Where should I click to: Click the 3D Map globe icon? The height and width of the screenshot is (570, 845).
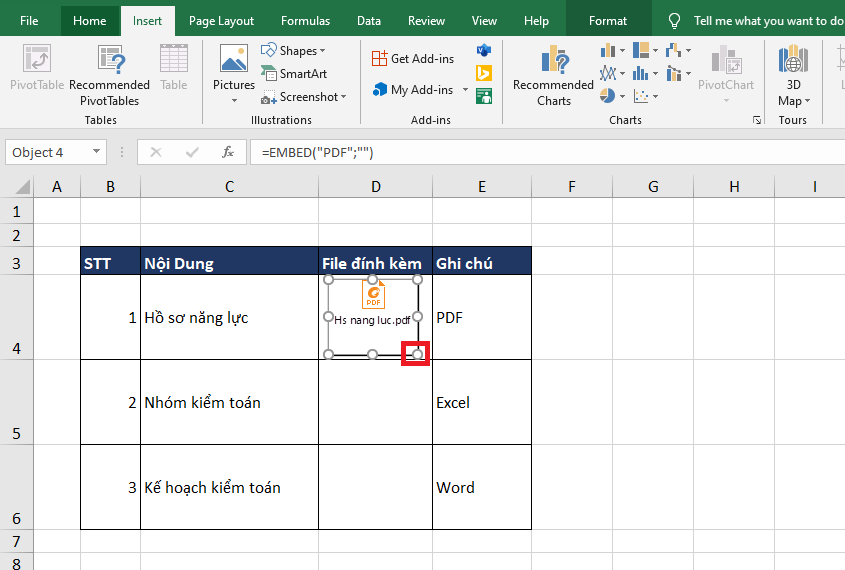coord(793,59)
